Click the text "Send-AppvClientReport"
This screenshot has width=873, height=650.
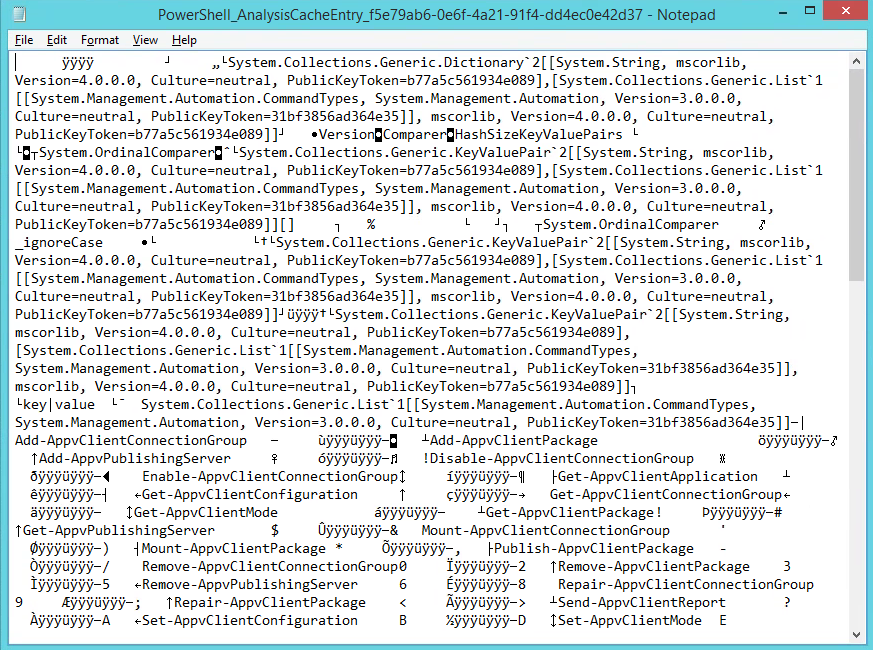pyautogui.click(x=642, y=603)
